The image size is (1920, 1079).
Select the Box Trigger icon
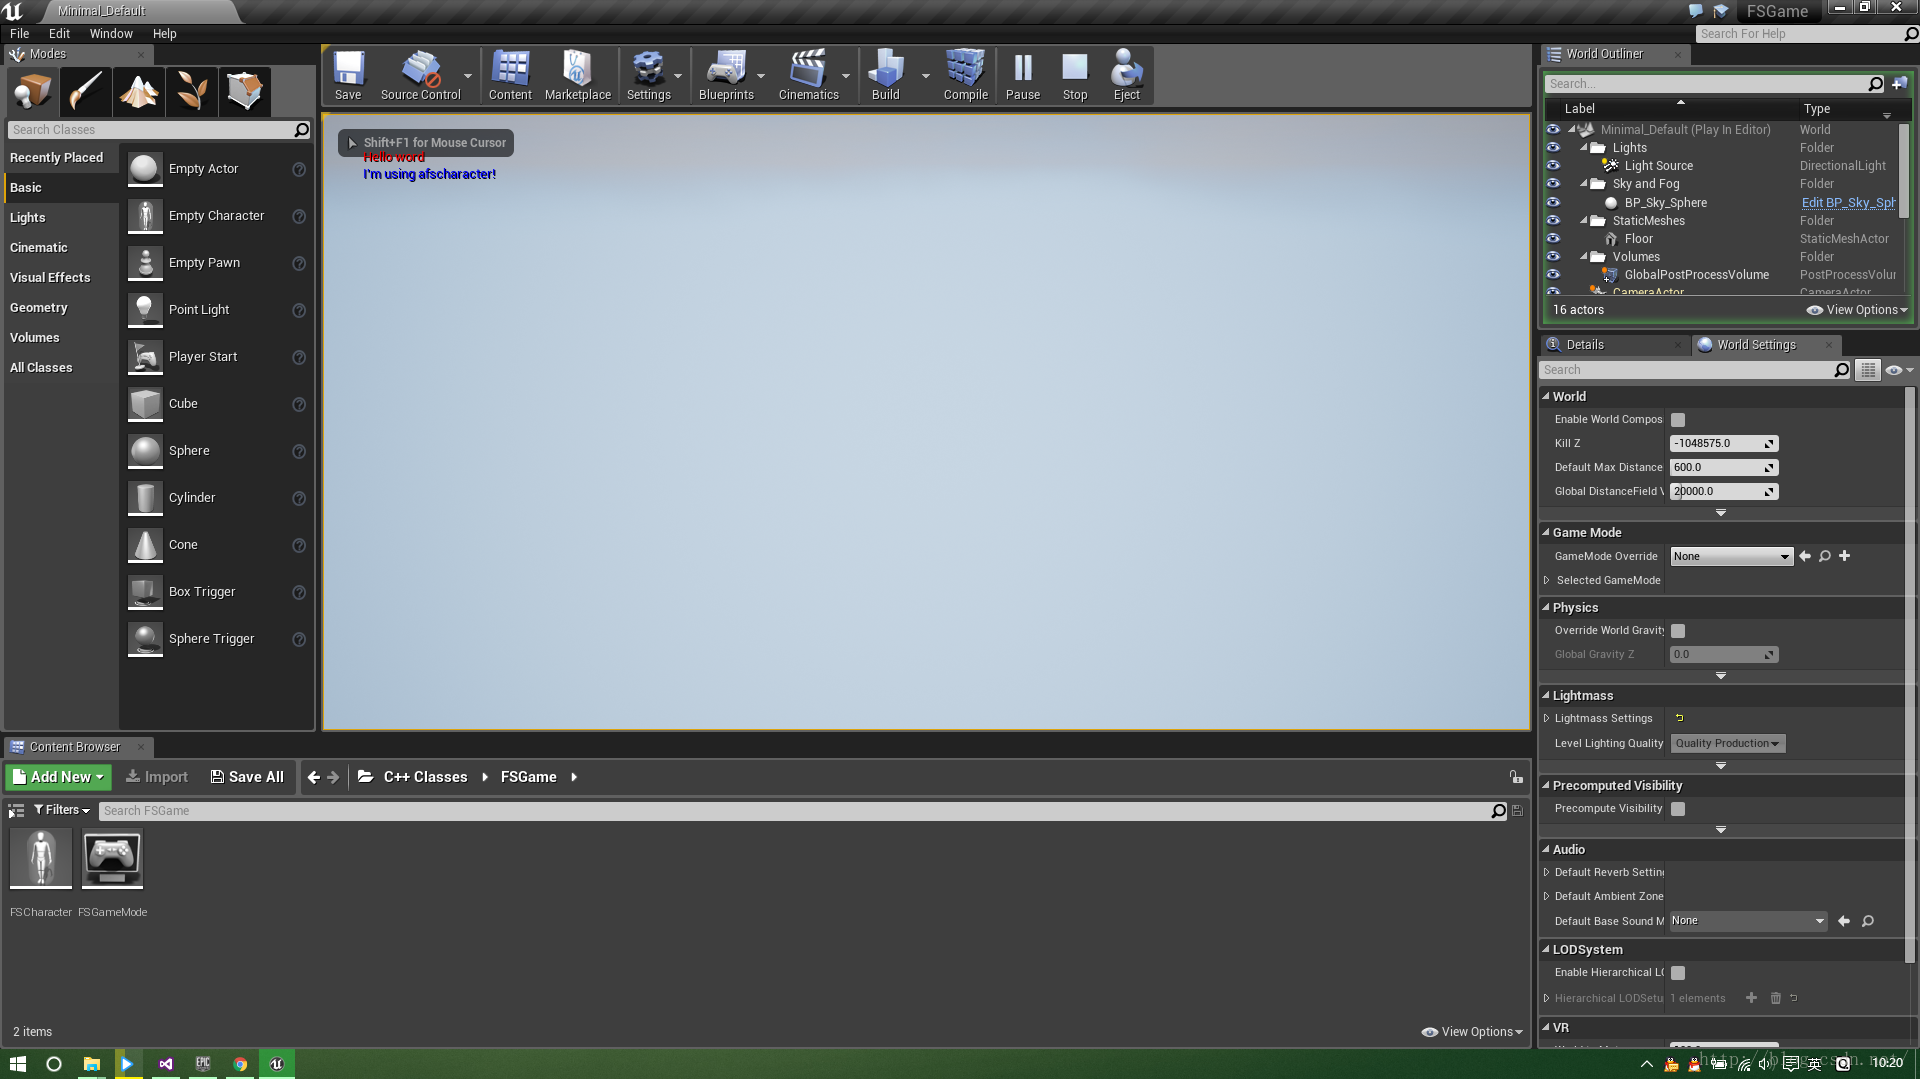[145, 592]
